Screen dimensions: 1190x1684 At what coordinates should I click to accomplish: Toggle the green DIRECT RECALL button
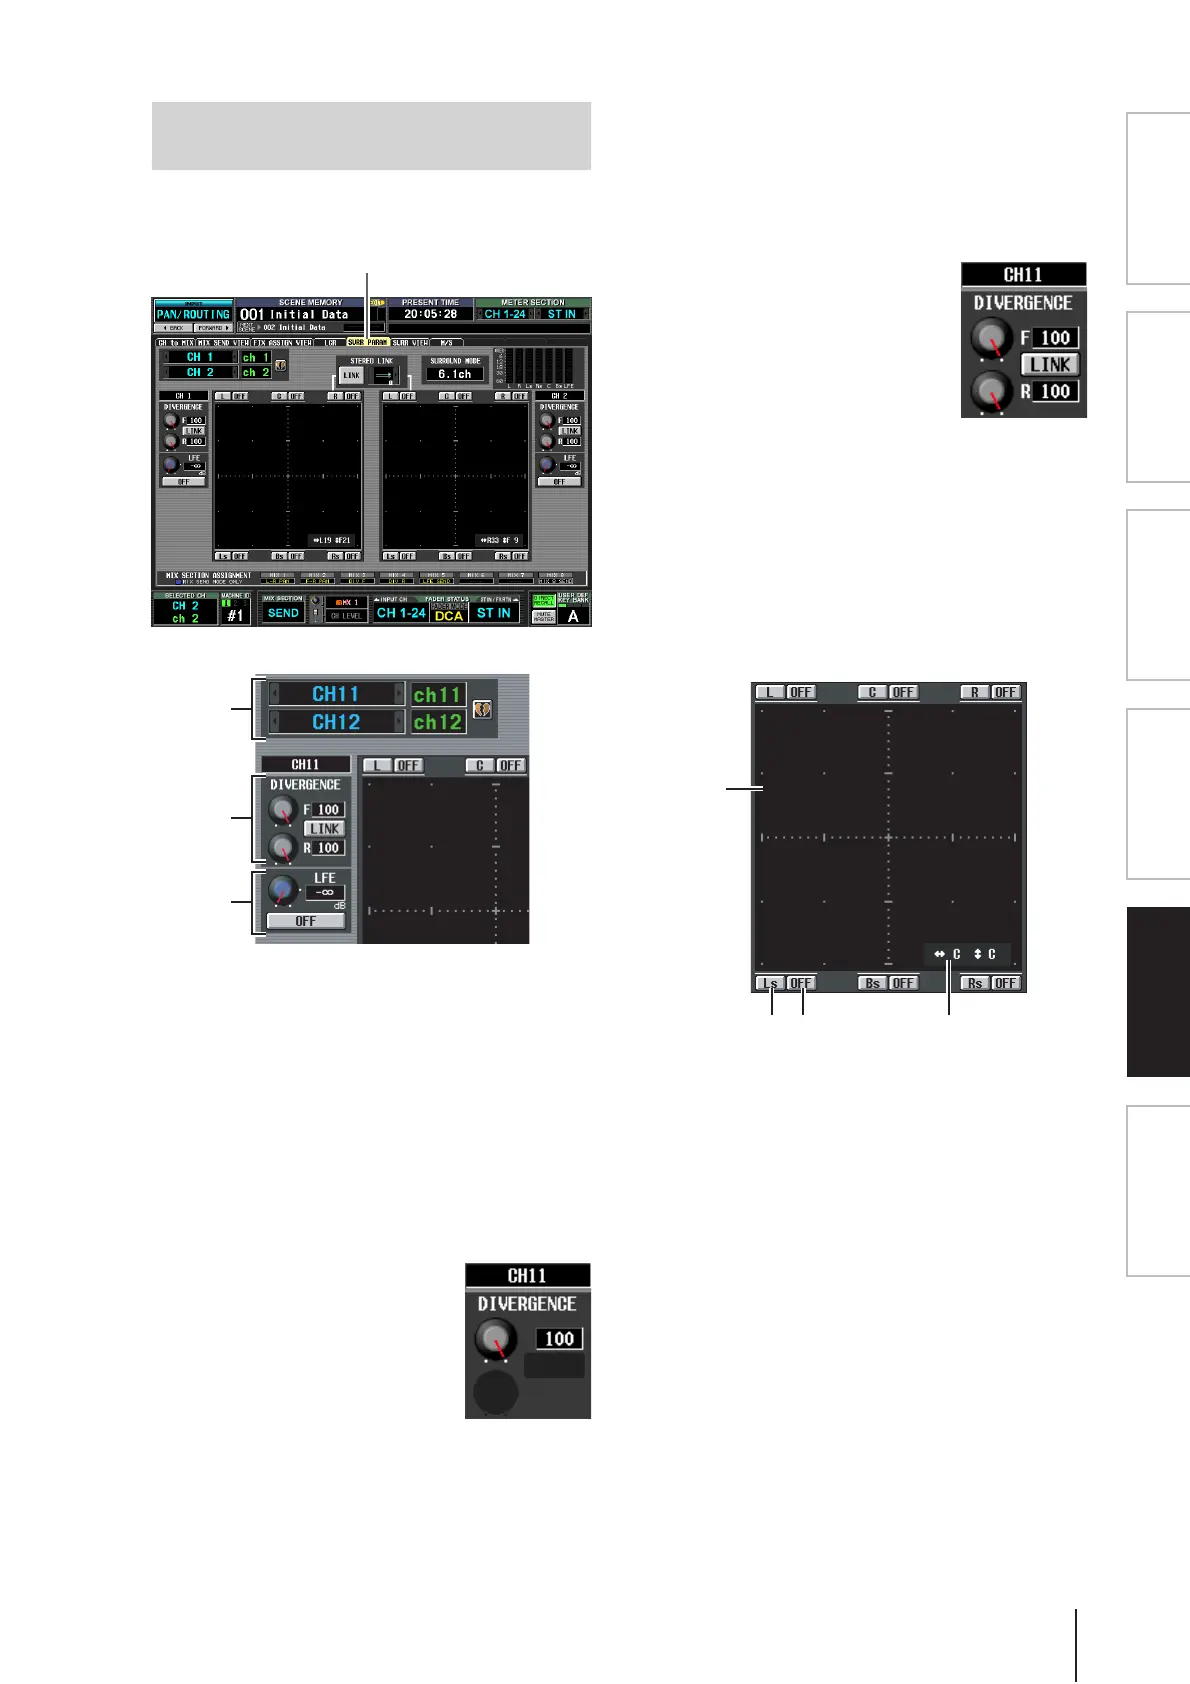(544, 600)
